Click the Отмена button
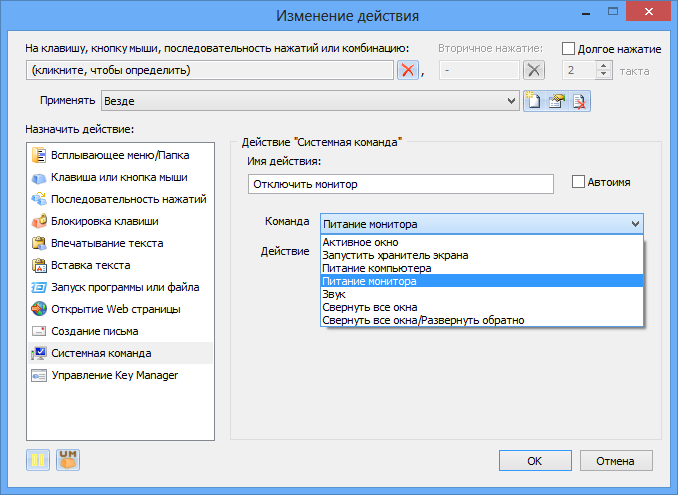 click(616, 461)
